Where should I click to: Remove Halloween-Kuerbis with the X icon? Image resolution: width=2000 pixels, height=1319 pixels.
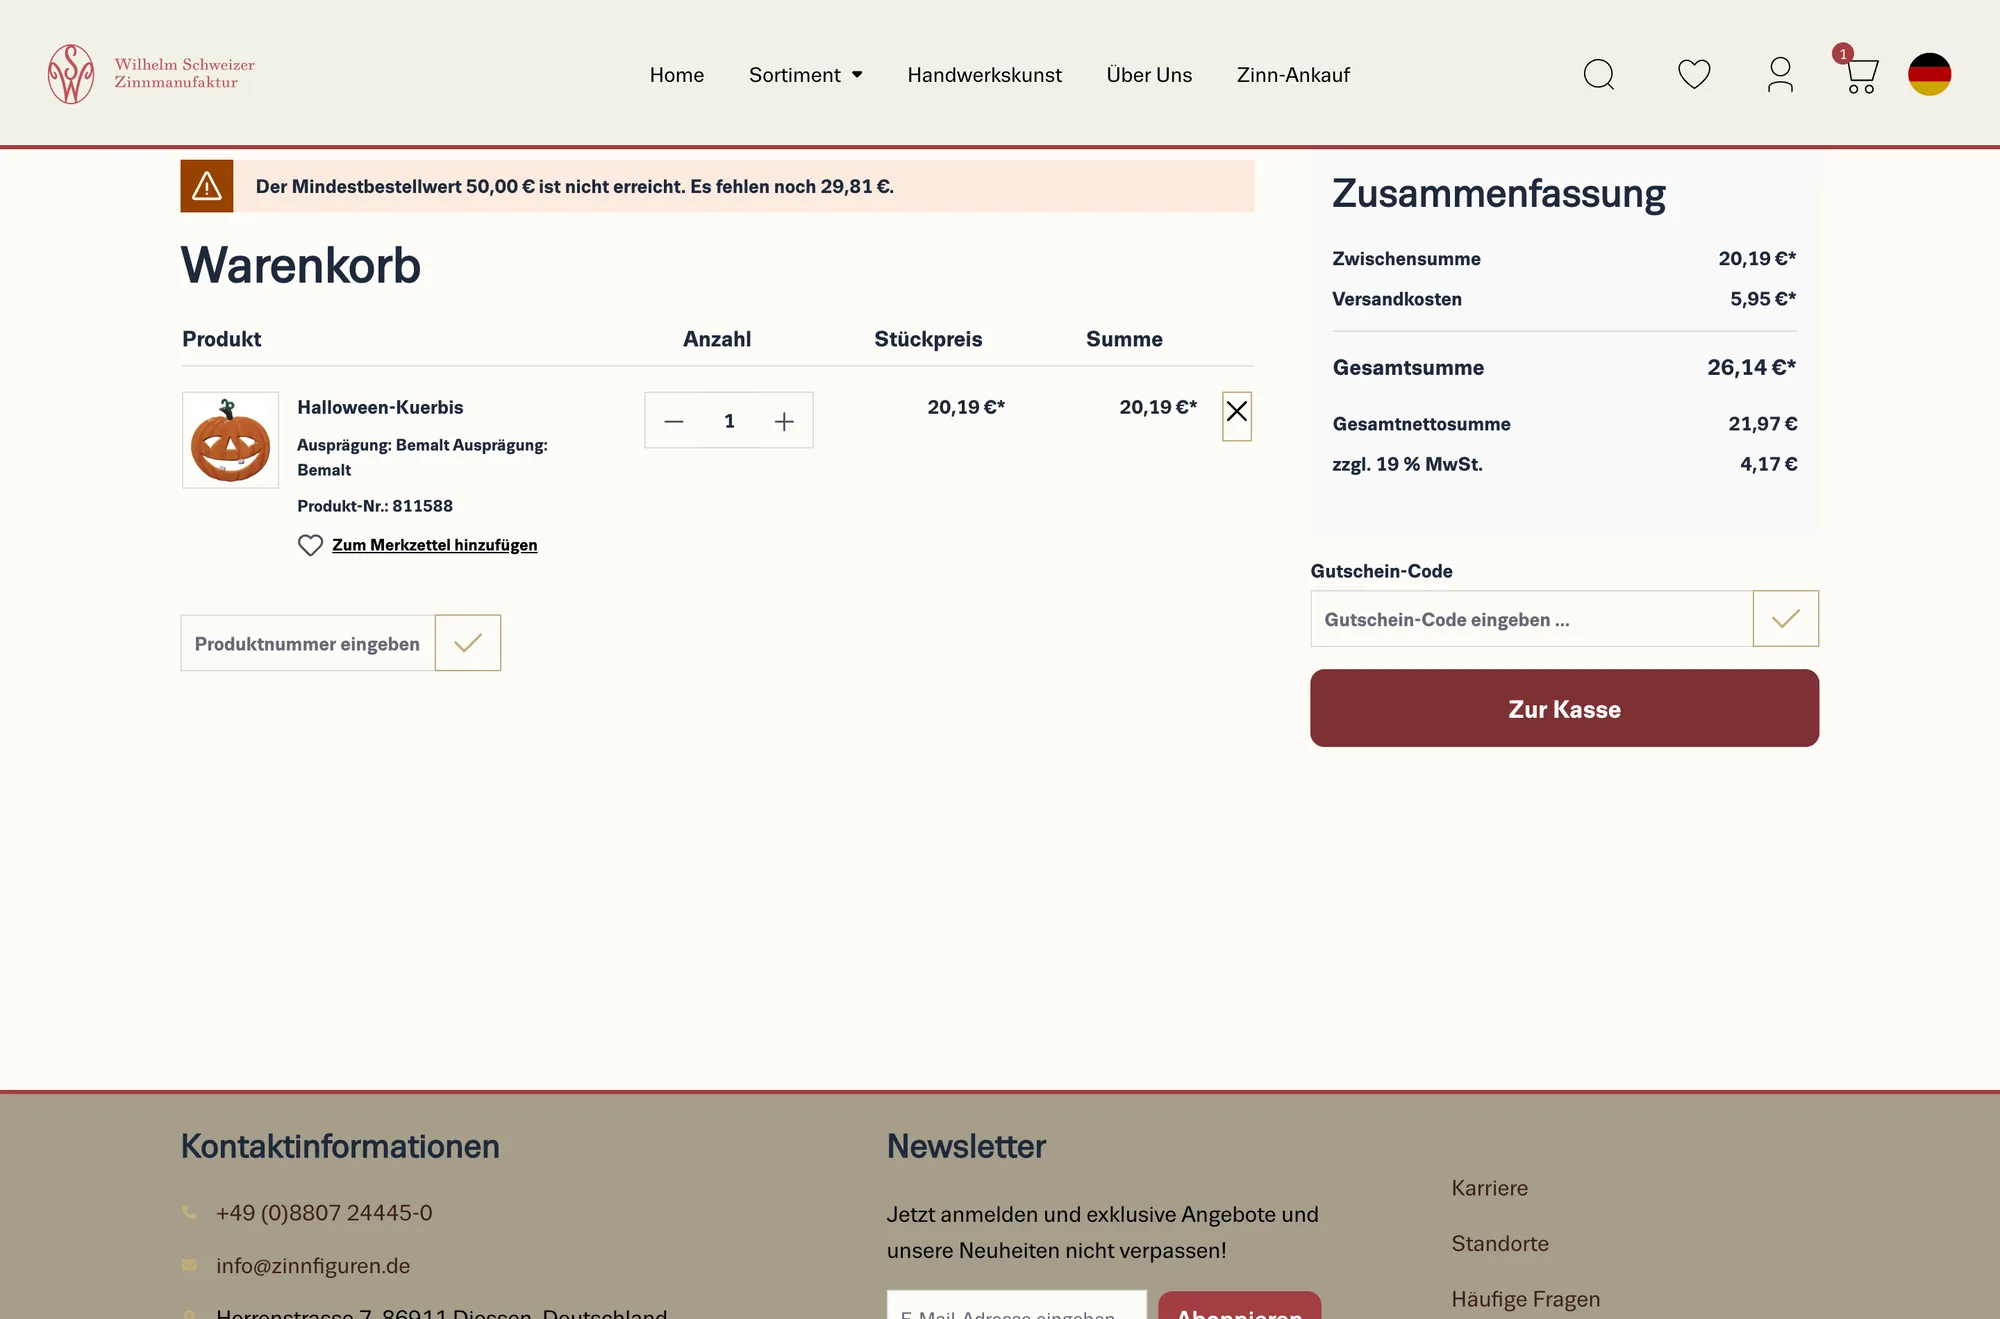point(1237,416)
